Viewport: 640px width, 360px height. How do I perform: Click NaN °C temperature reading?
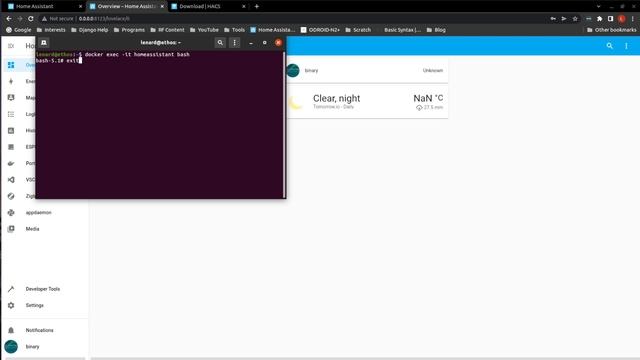(428, 98)
